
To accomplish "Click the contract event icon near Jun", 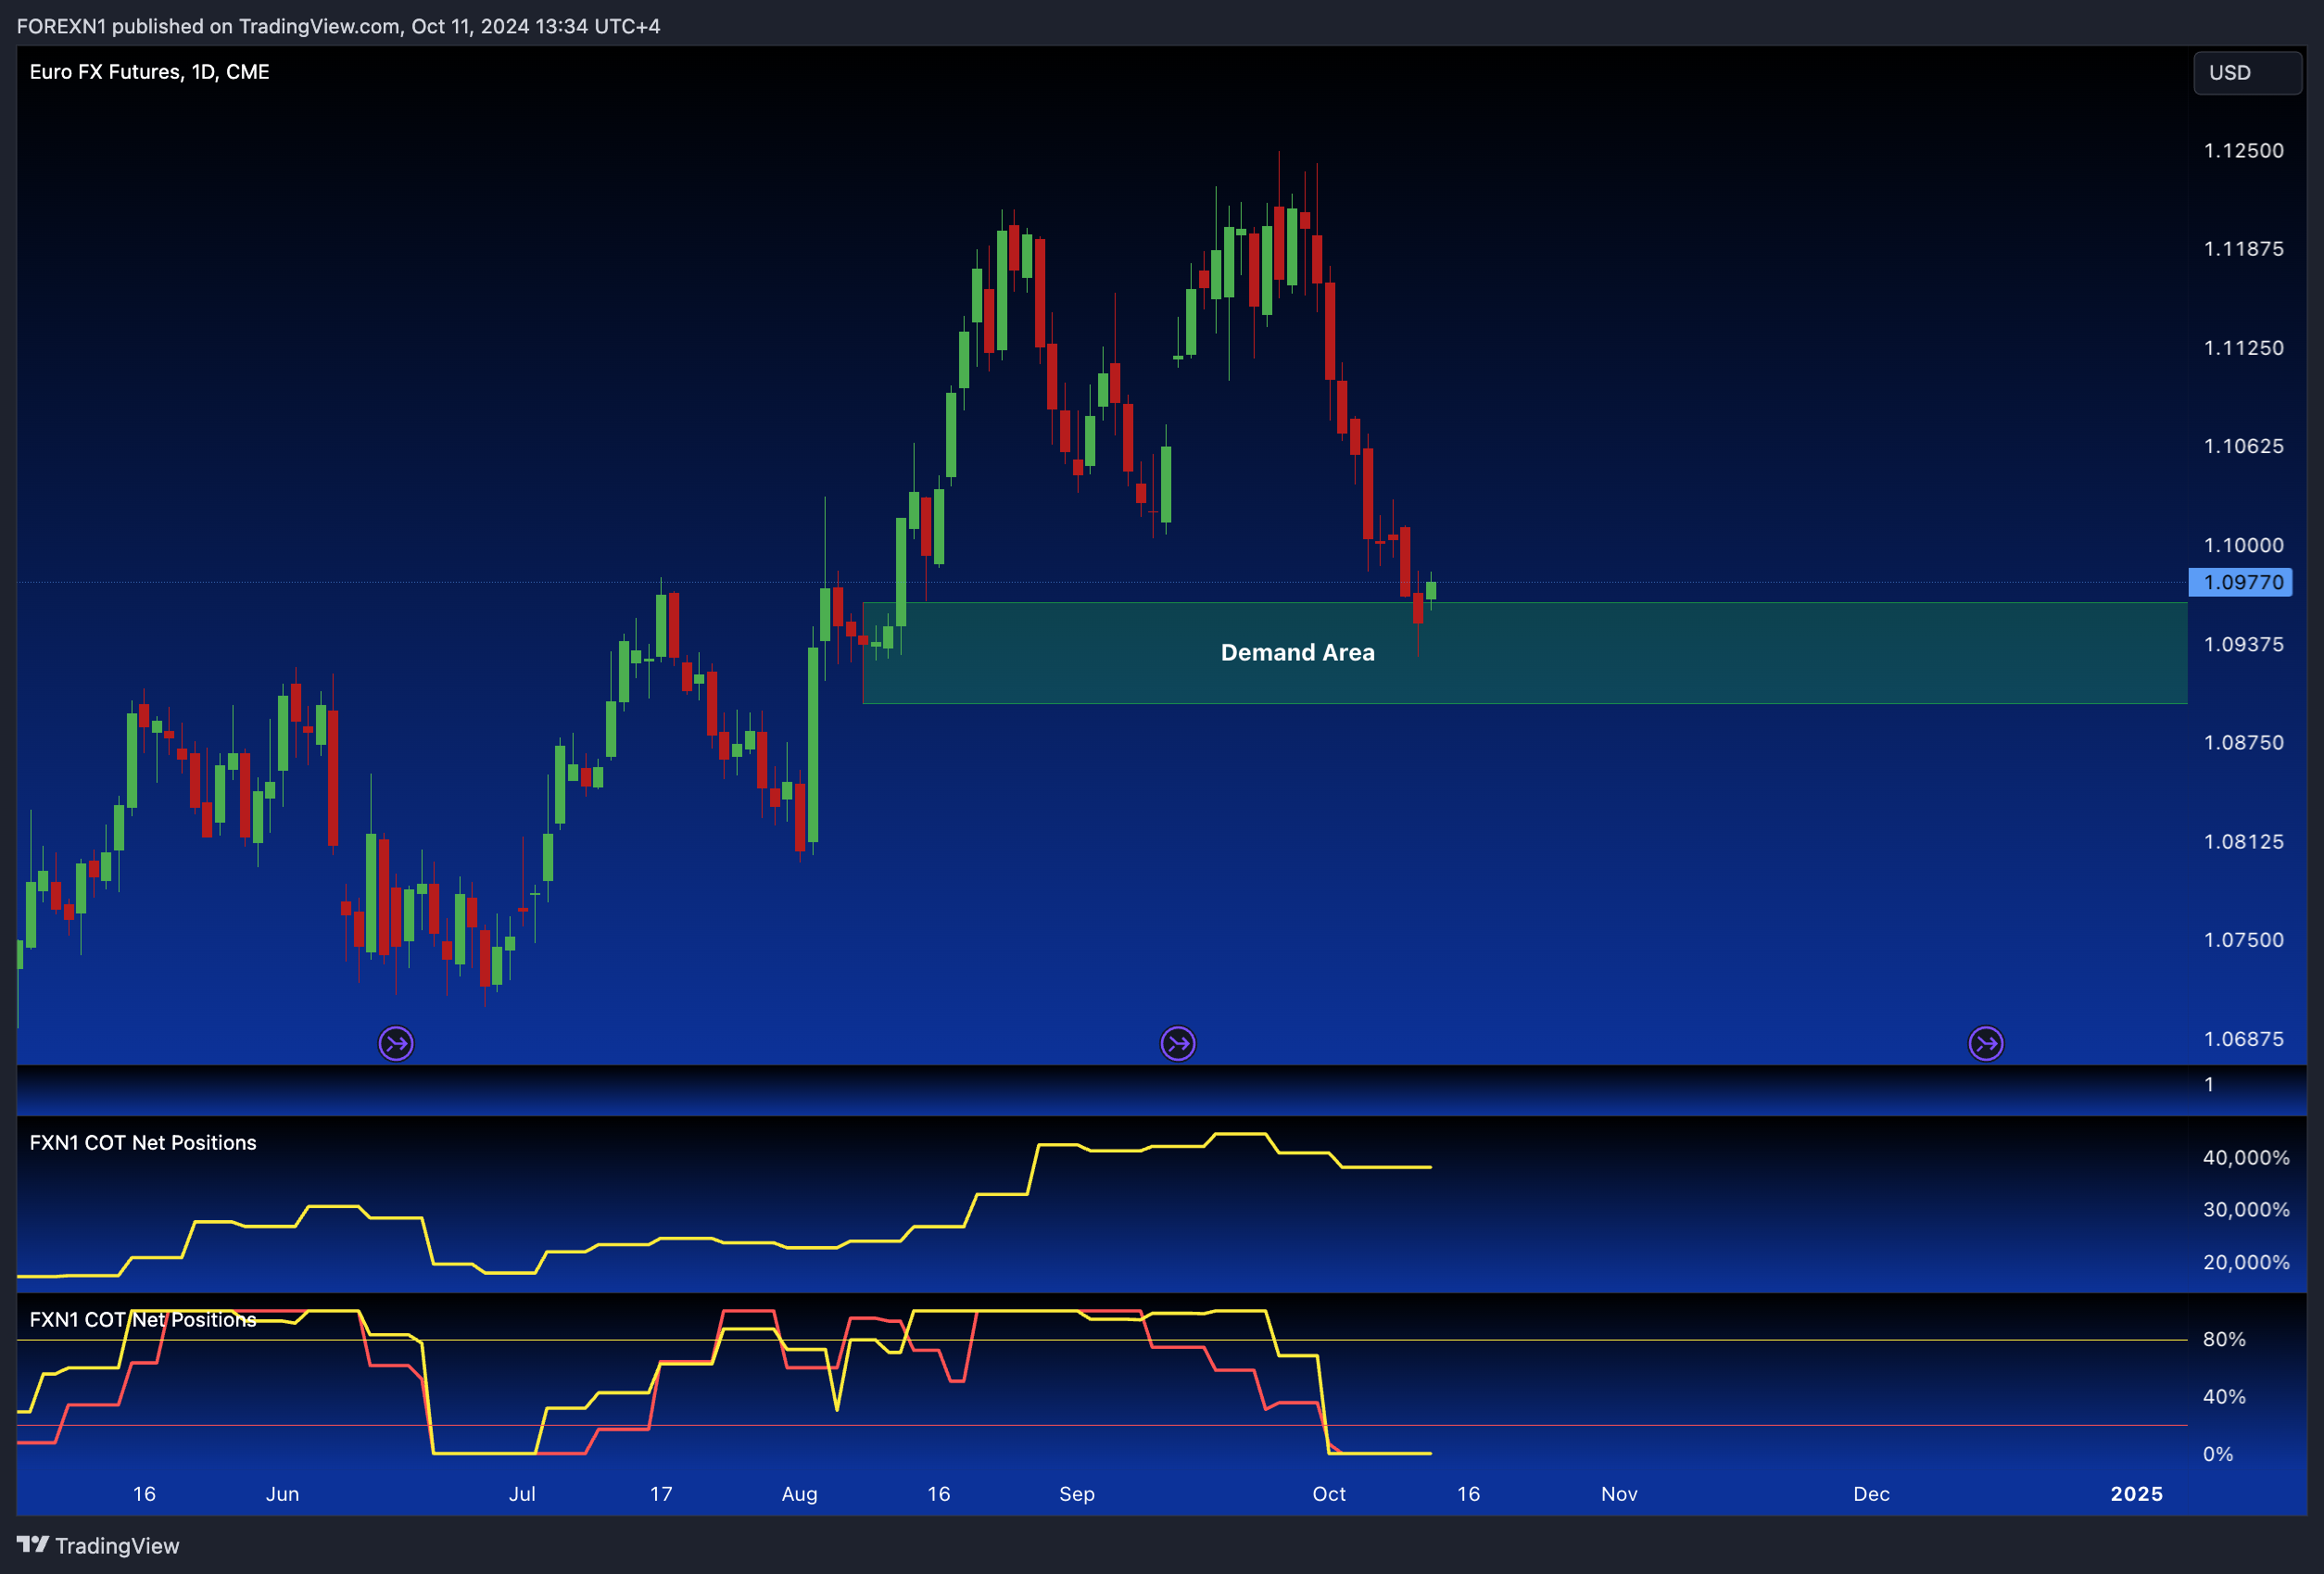I will coord(396,1043).
